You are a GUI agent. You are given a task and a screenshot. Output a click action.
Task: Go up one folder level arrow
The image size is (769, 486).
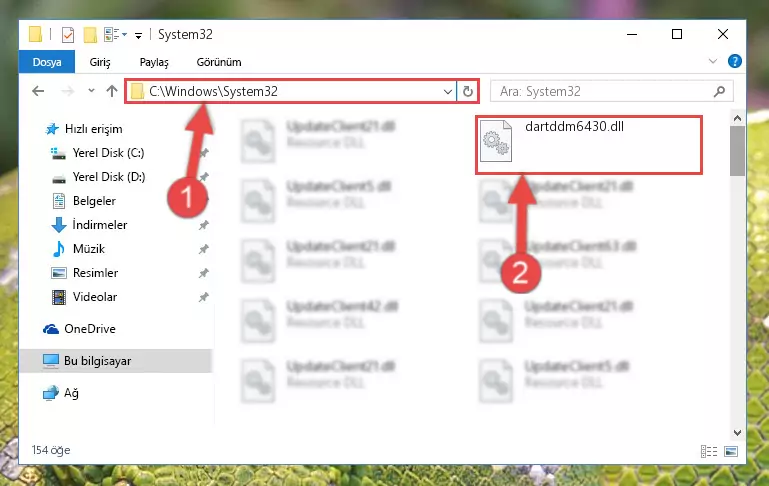[x=112, y=91]
